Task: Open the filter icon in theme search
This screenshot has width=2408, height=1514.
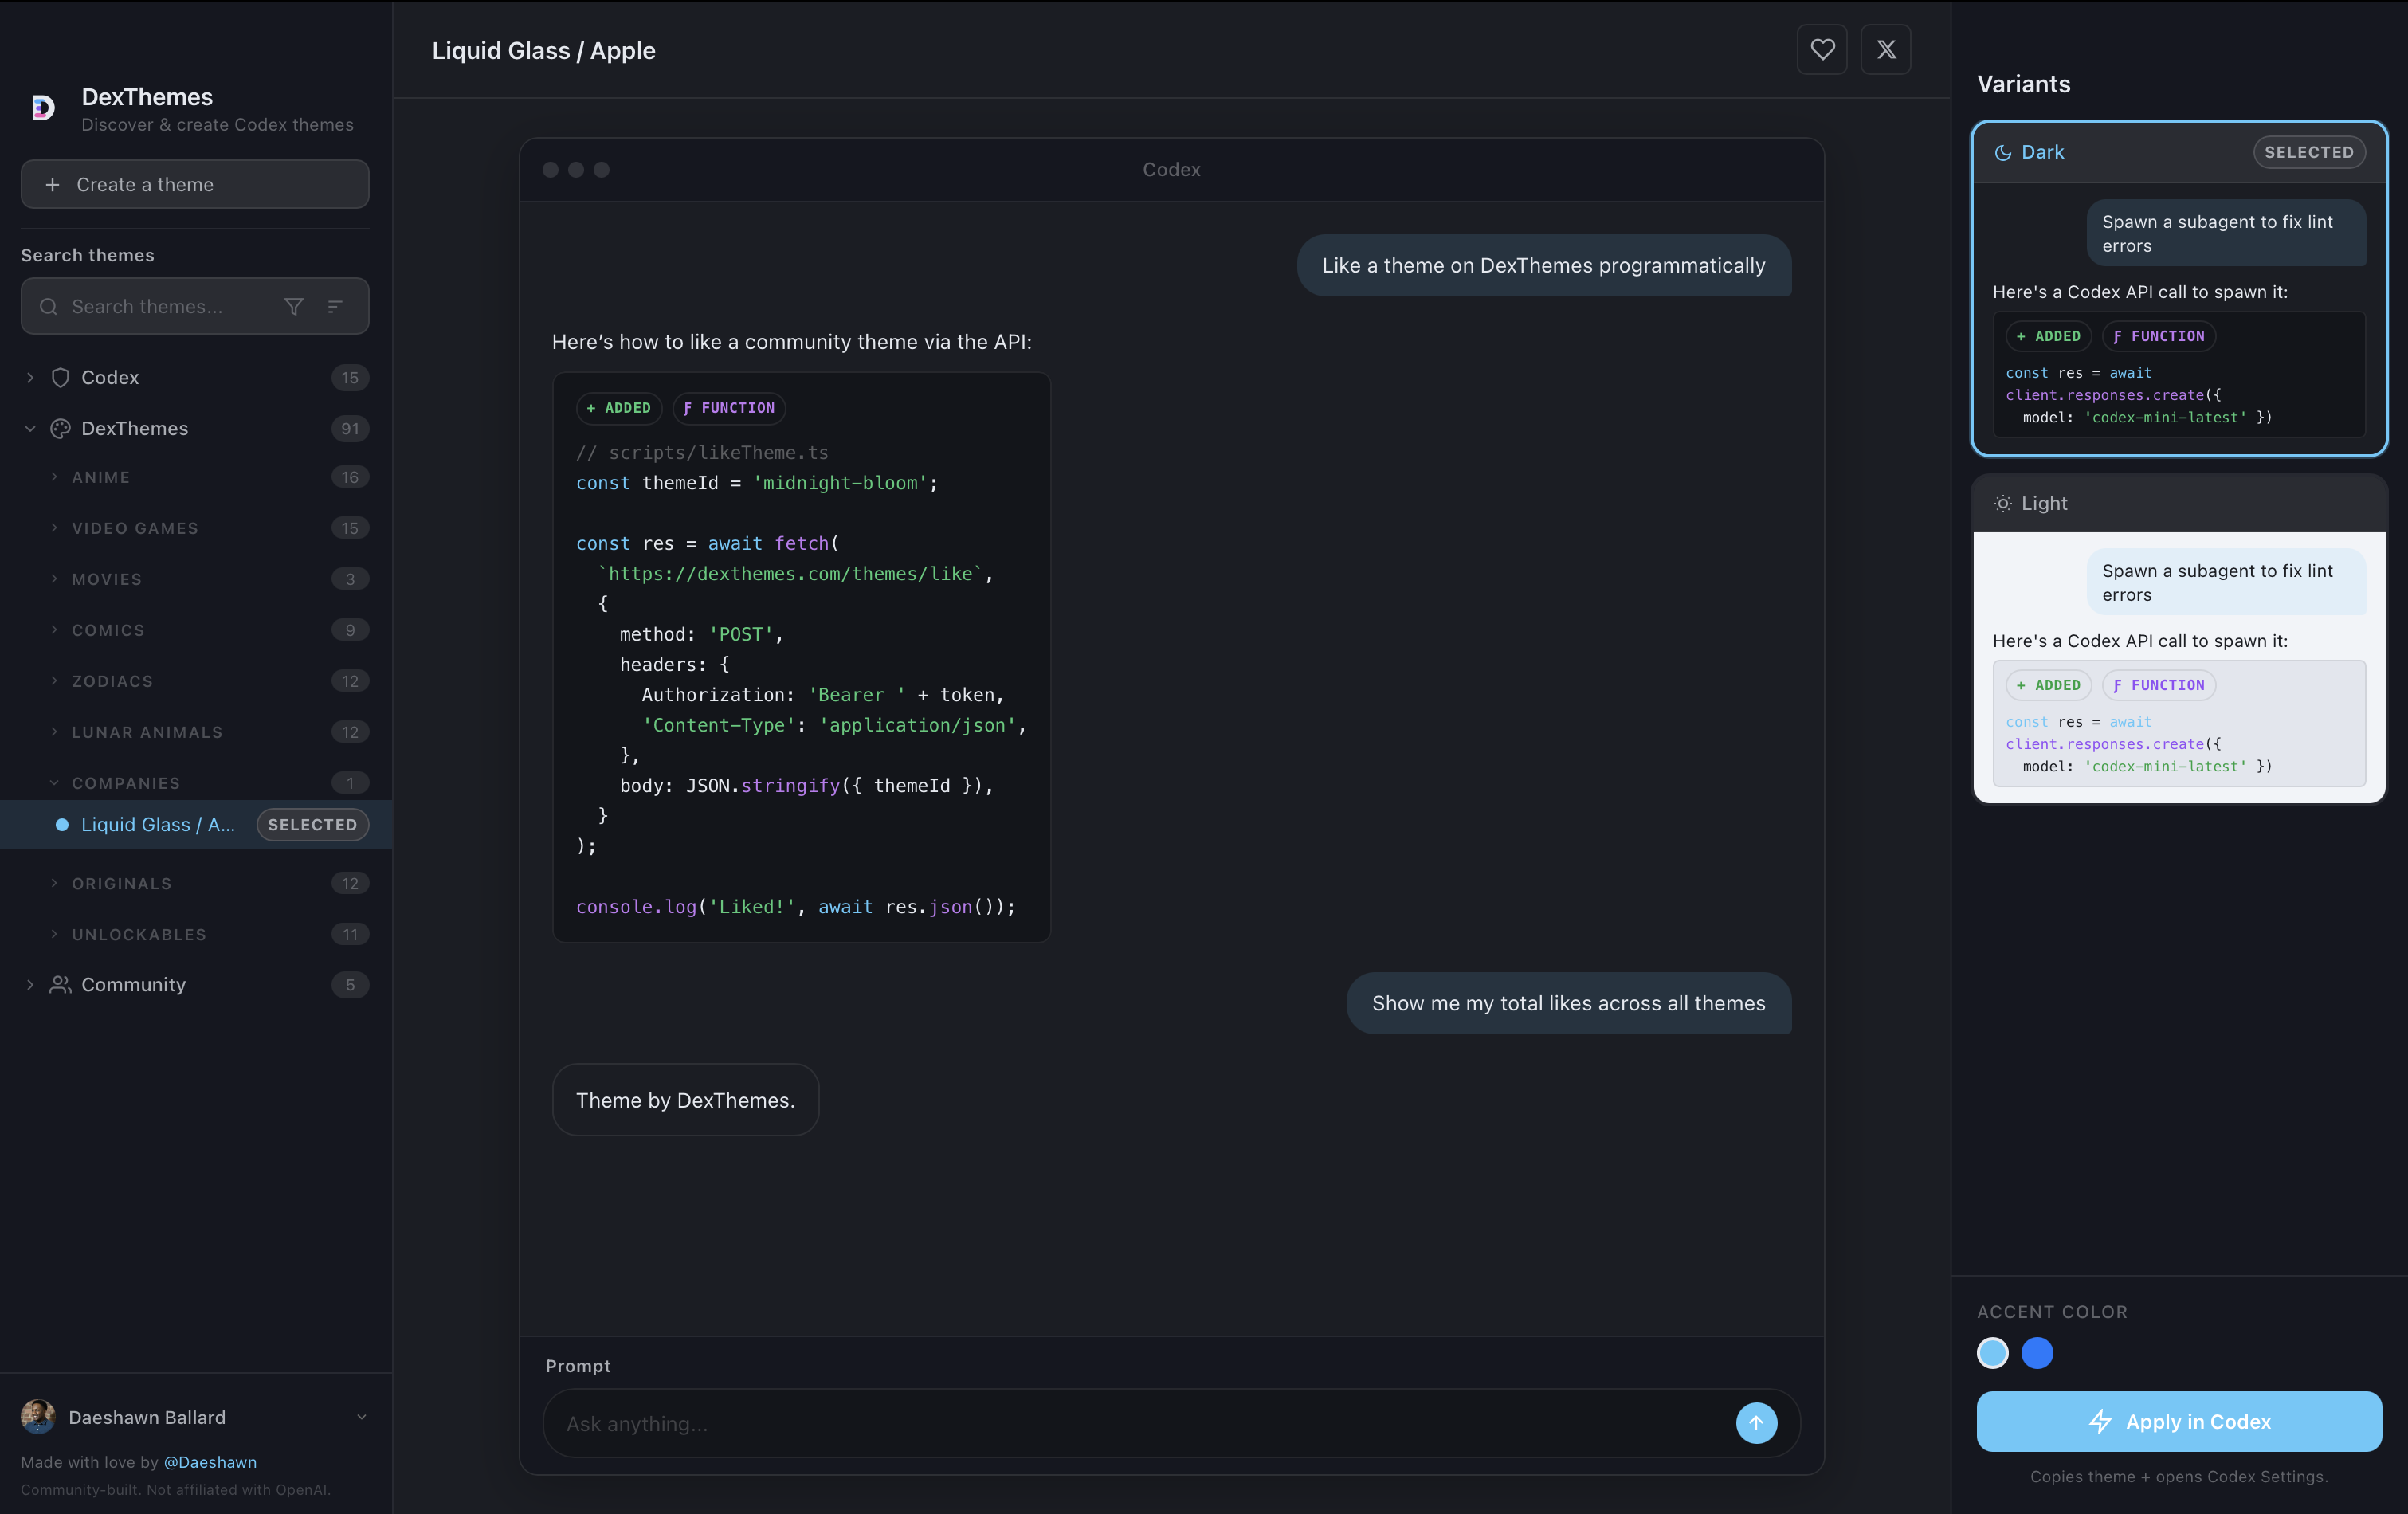Action: tap(293, 306)
